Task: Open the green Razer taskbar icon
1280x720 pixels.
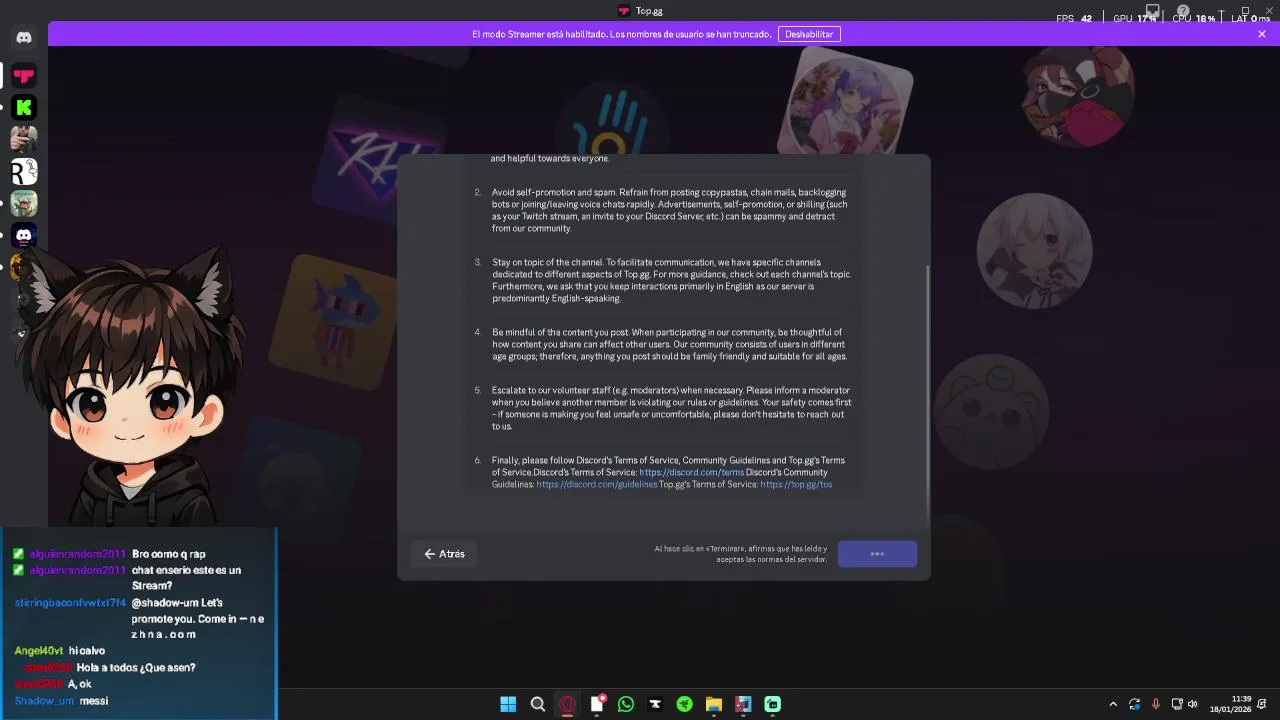Action: [684, 704]
